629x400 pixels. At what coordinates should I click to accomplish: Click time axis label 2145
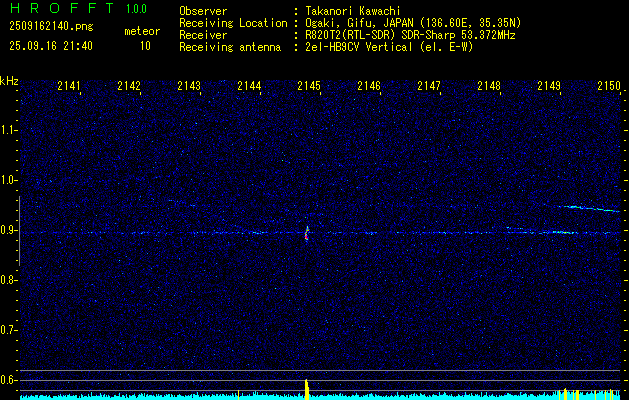pyautogui.click(x=309, y=85)
